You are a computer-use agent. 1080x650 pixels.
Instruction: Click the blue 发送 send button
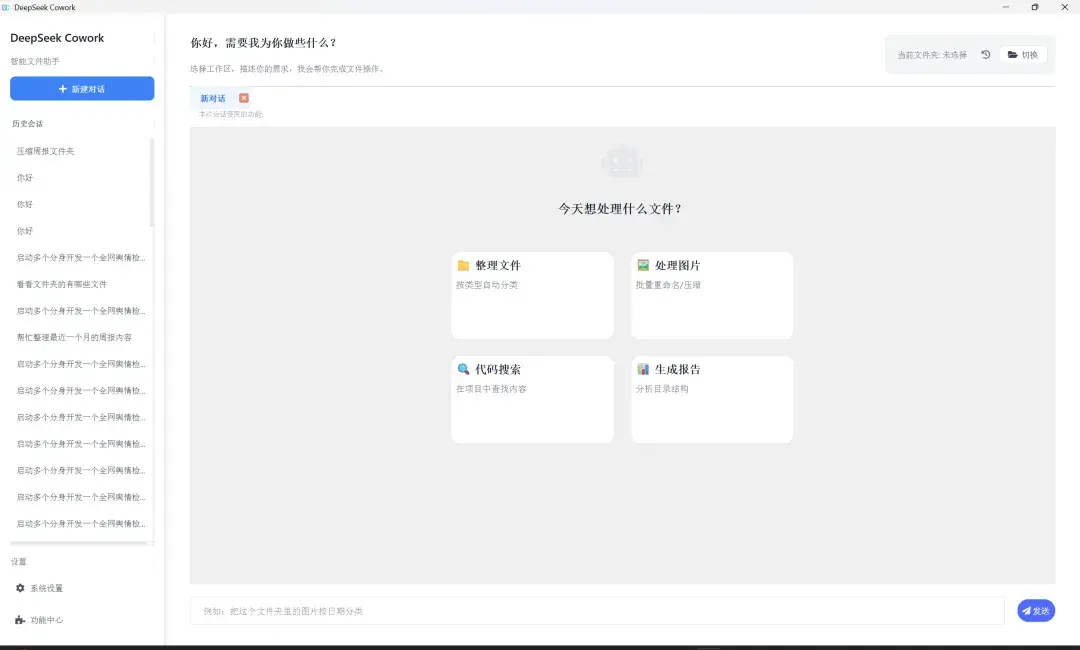(x=1036, y=611)
